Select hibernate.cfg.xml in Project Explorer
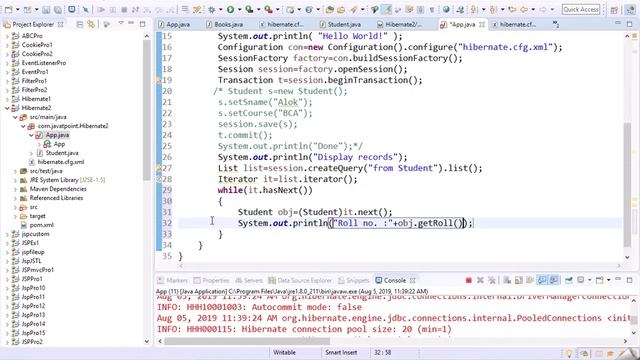 [60, 162]
